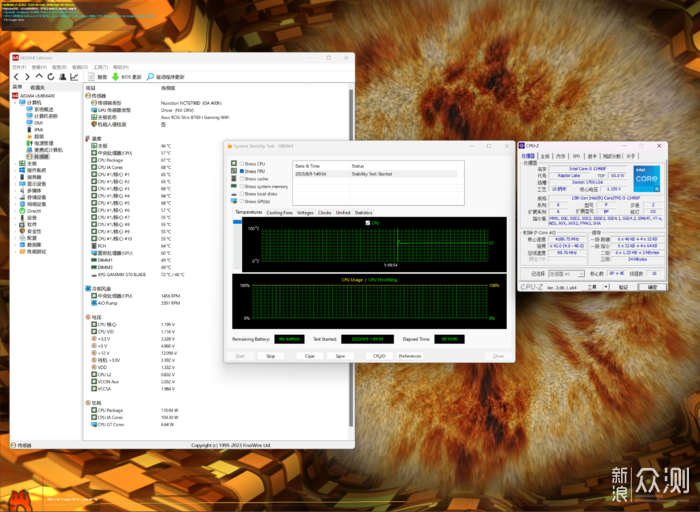Switch to Cooling Fans tab
700x512 pixels.
tap(279, 212)
